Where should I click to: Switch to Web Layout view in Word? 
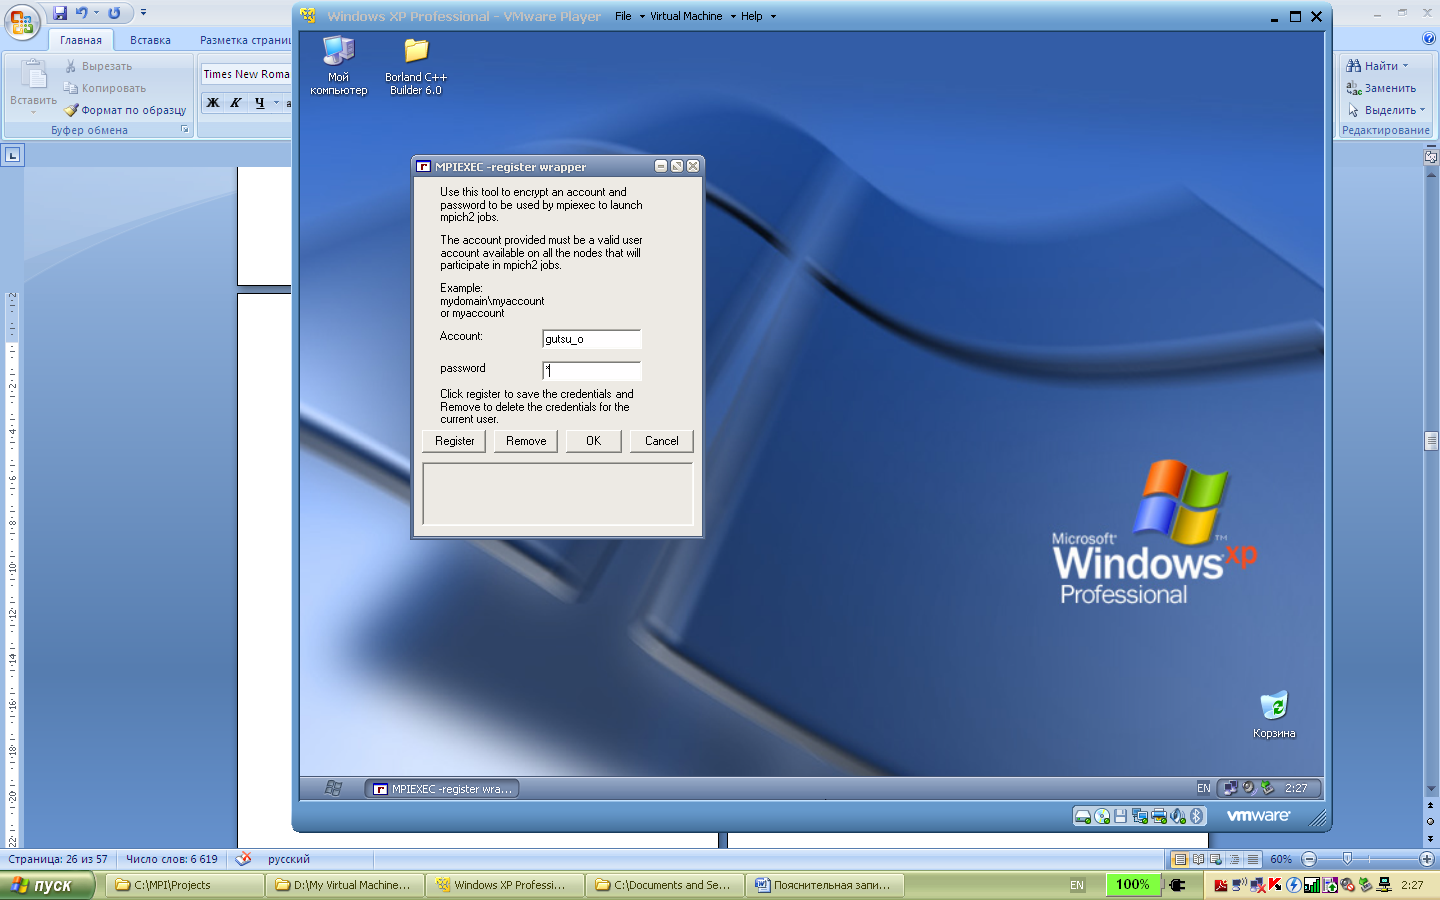pyautogui.click(x=1216, y=859)
